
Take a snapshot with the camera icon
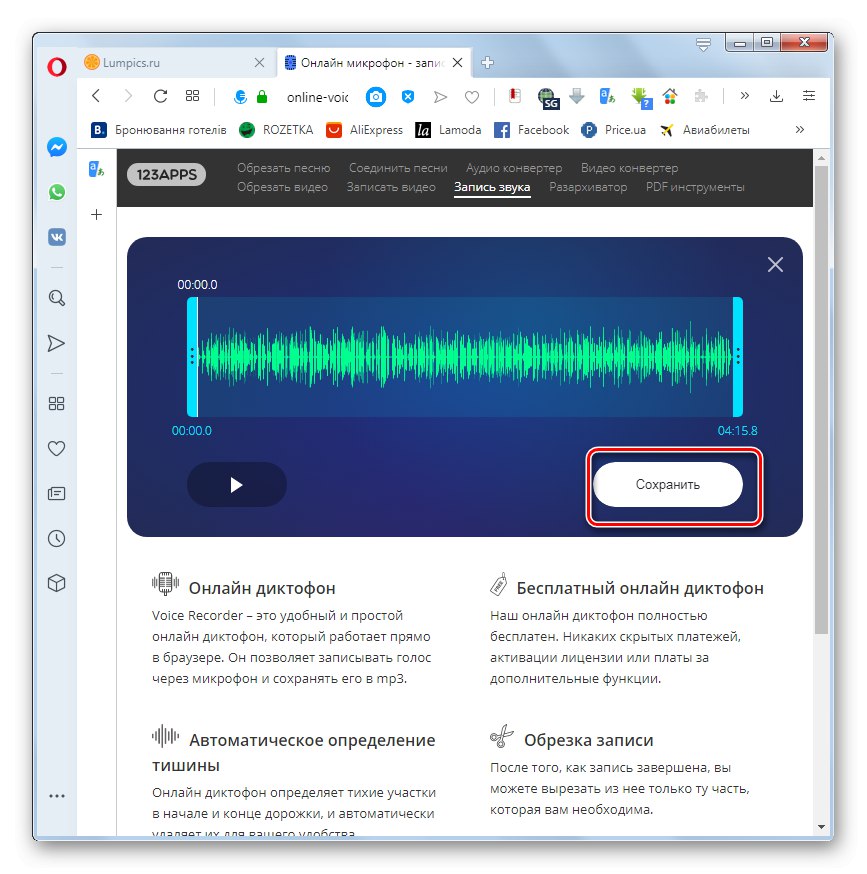376,97
